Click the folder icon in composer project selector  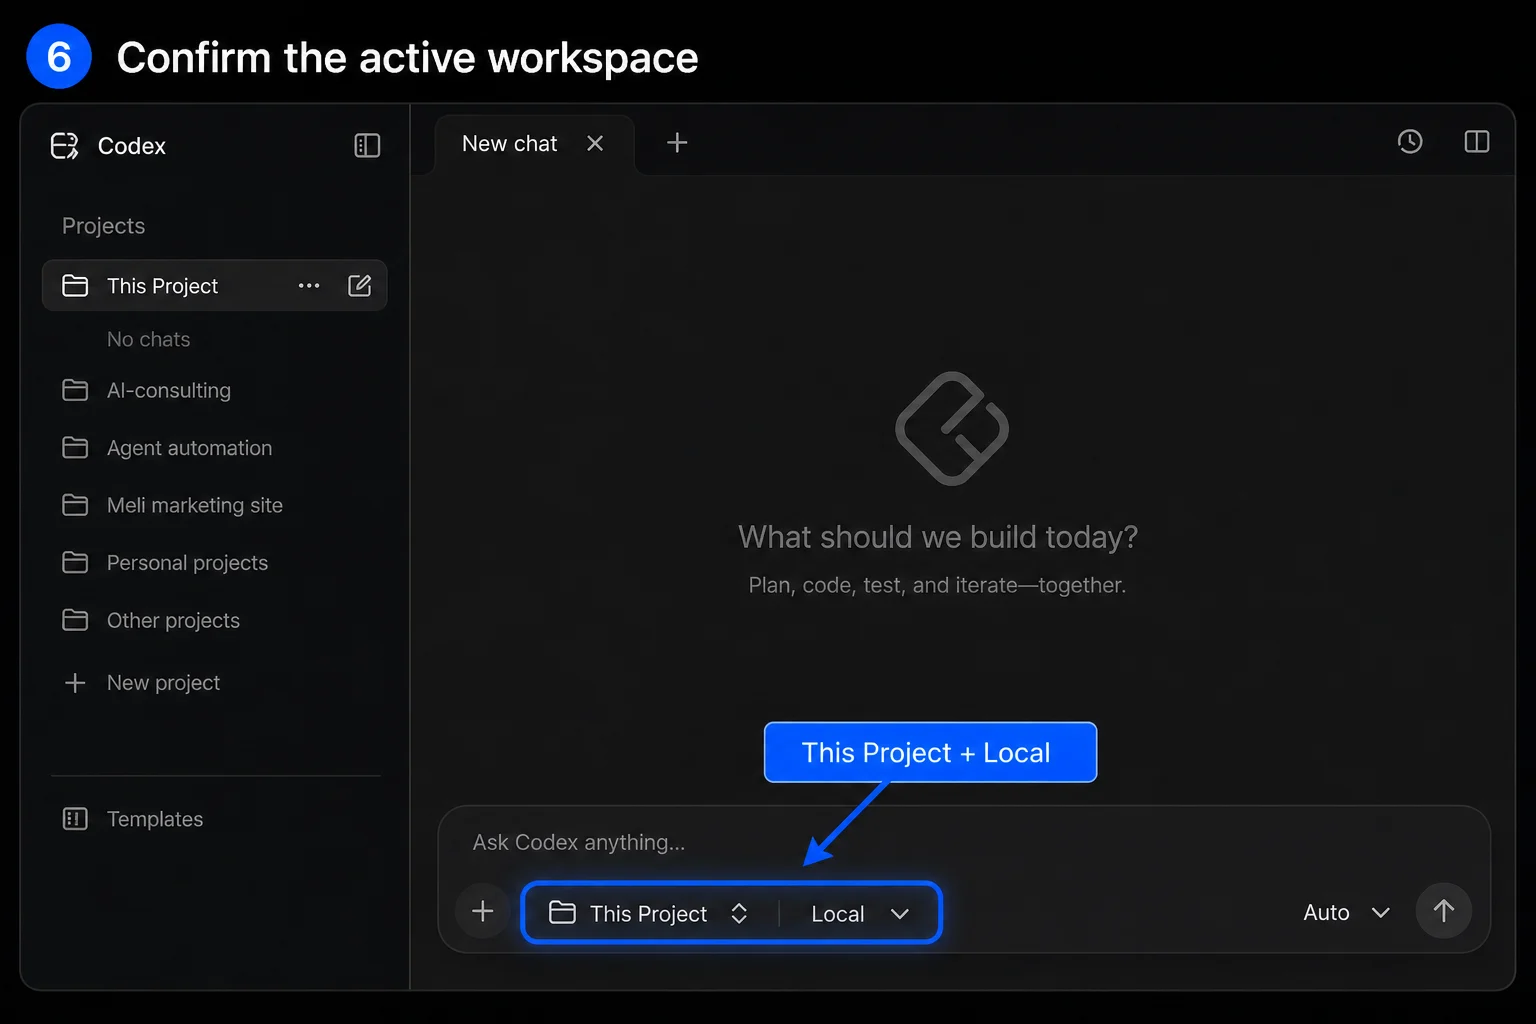[562, 913]
